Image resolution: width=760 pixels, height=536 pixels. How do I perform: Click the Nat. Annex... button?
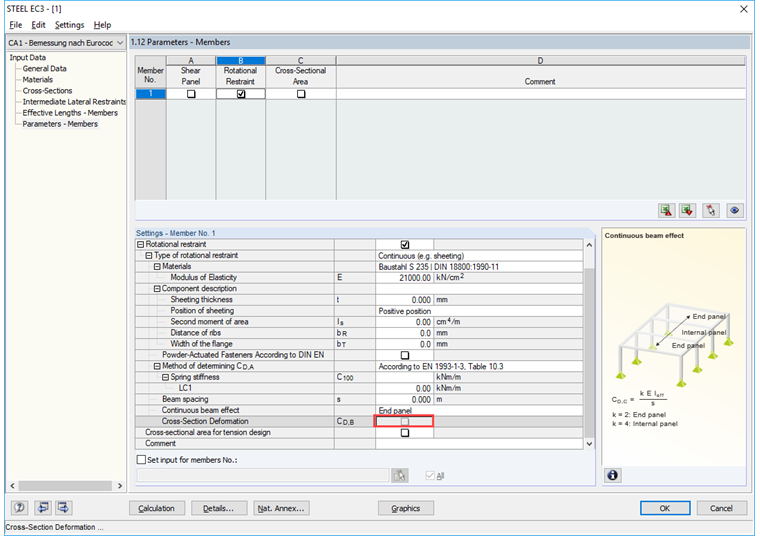point(281,508)
